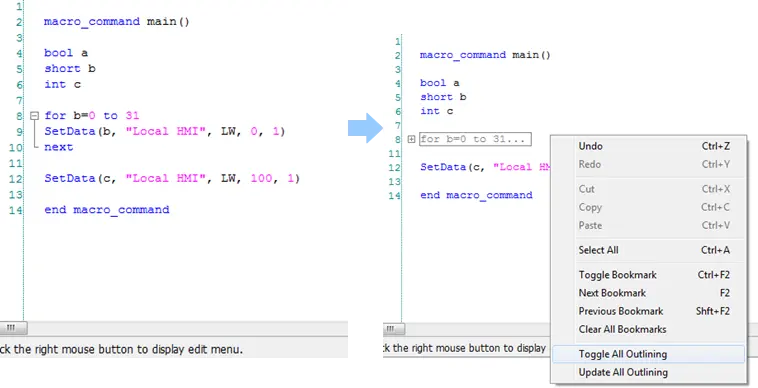Click collapsed 'for b=0 to 31...' box
This screenshot has width=758, height=388.
click(475, 139)
